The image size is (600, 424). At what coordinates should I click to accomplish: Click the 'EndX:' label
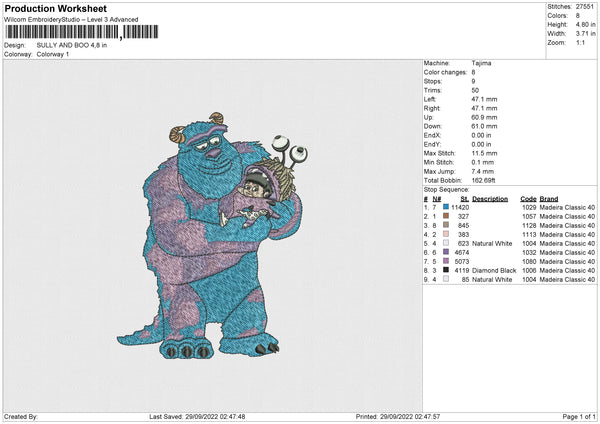tap(432, 135)
